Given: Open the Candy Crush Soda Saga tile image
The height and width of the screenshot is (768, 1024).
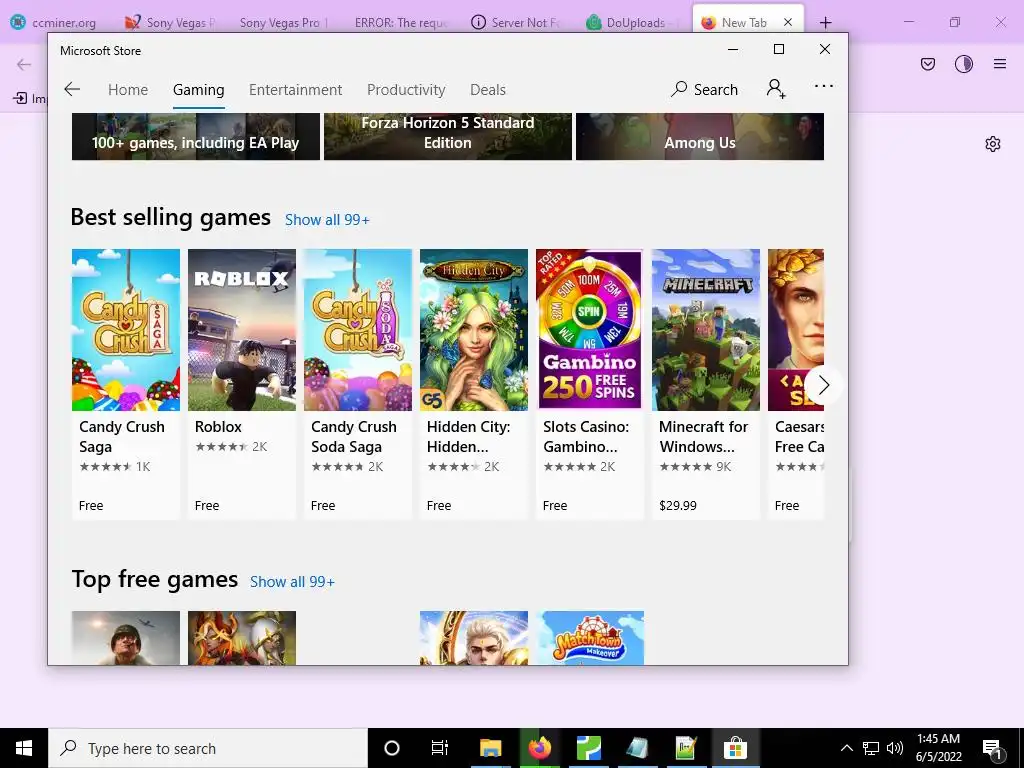Looking at the screenshot, I should coord(358,330).
